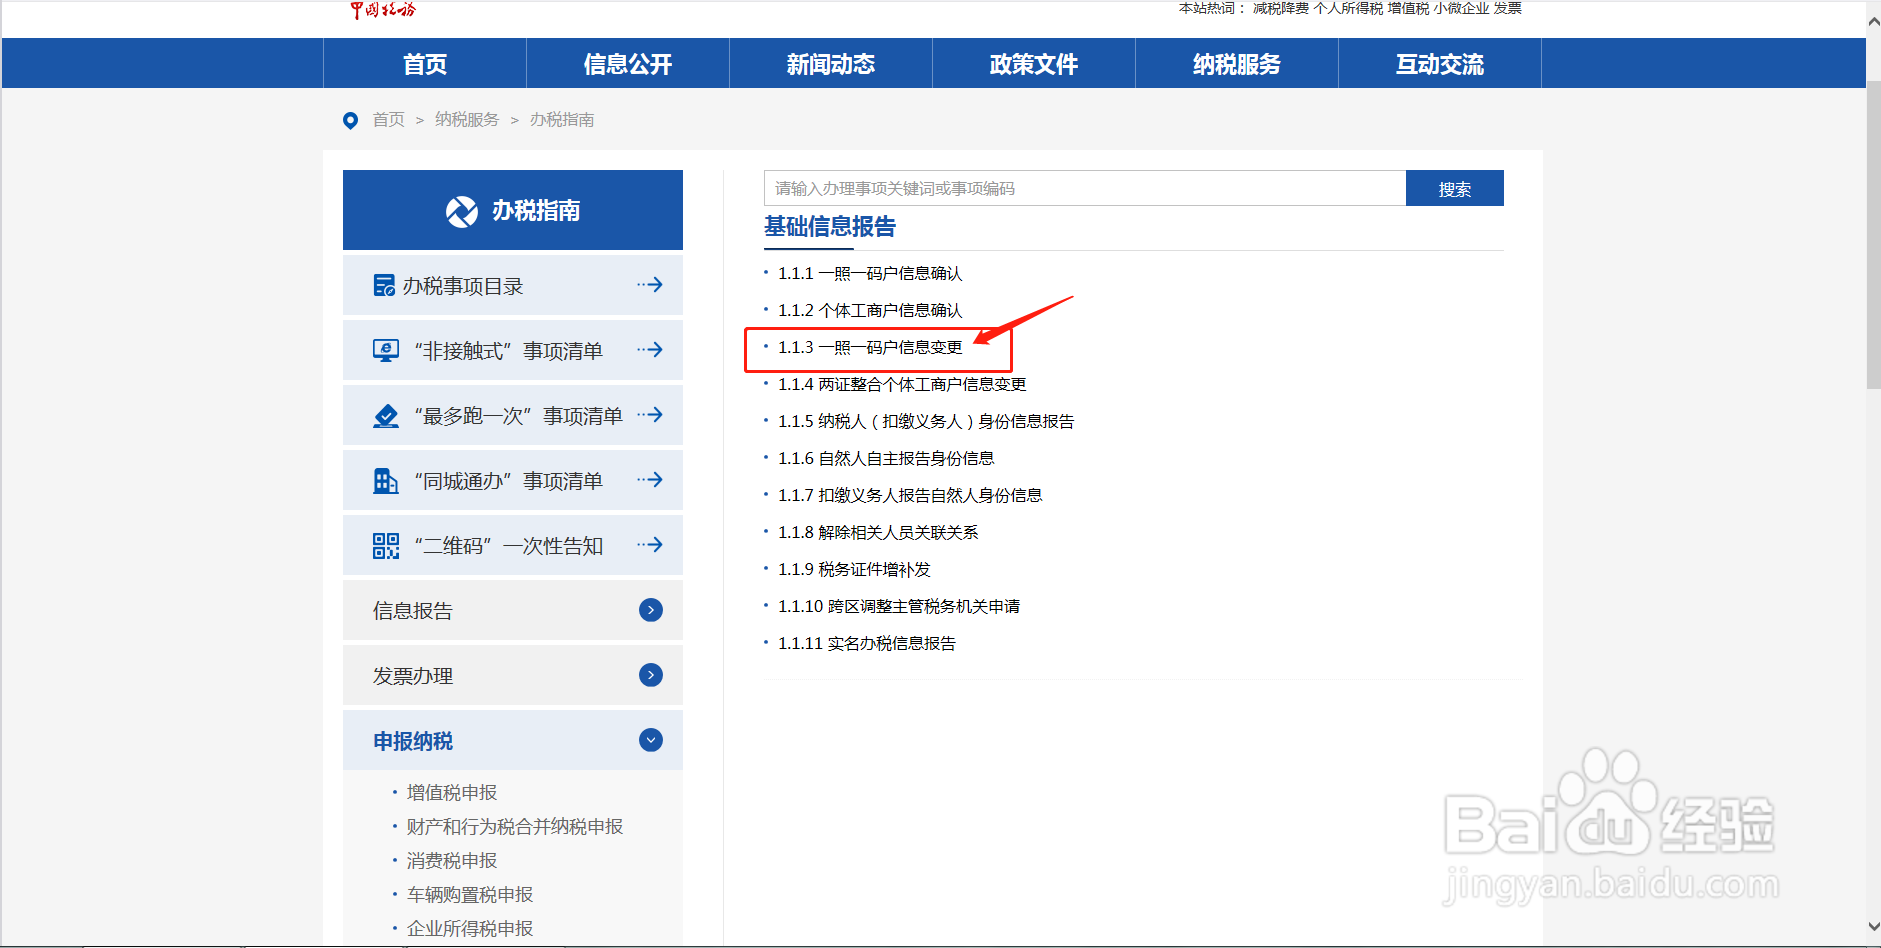The height and width of the screenshot is (948, 1881).
Task: Open 1.1.2 个体工商户信息确认
Action: 870,311
